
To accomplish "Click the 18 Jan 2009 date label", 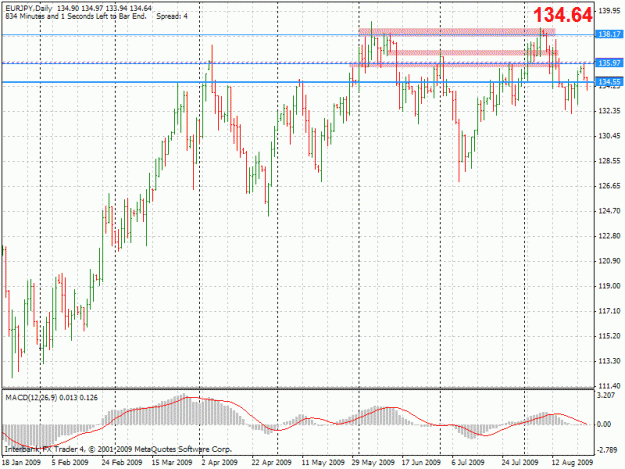I will 21,462.
